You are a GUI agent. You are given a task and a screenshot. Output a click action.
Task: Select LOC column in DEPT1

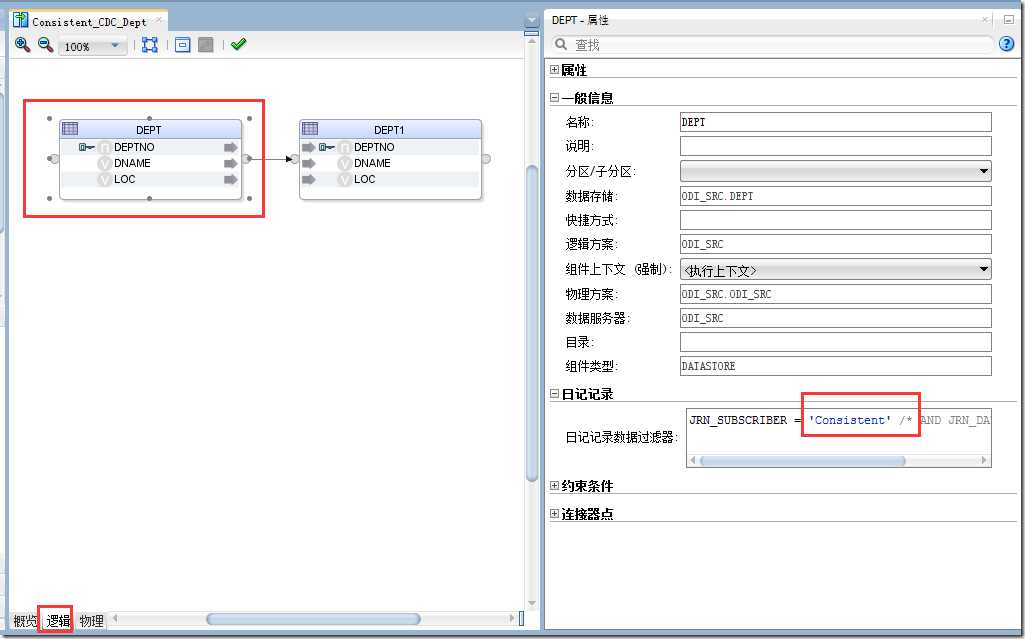coord(364,179)
